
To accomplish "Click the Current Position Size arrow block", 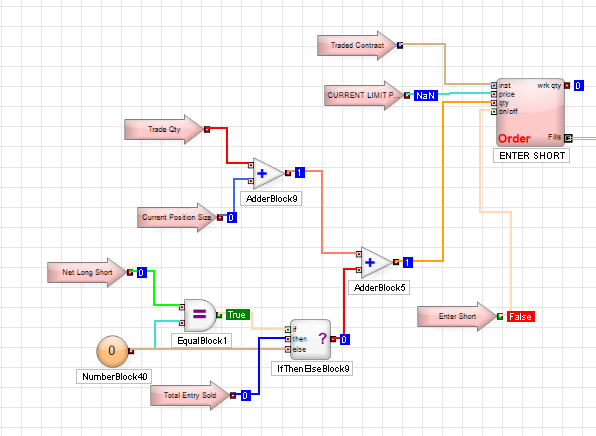I will 177,217.
